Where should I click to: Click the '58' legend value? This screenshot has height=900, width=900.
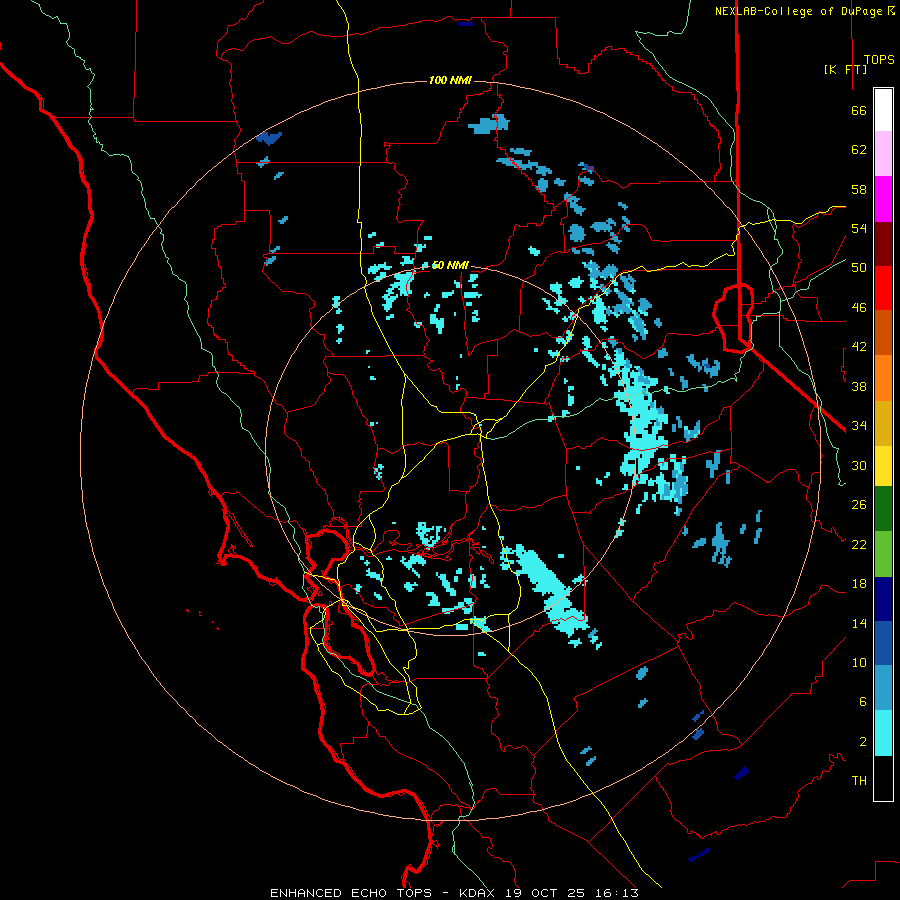click(859, 189)
